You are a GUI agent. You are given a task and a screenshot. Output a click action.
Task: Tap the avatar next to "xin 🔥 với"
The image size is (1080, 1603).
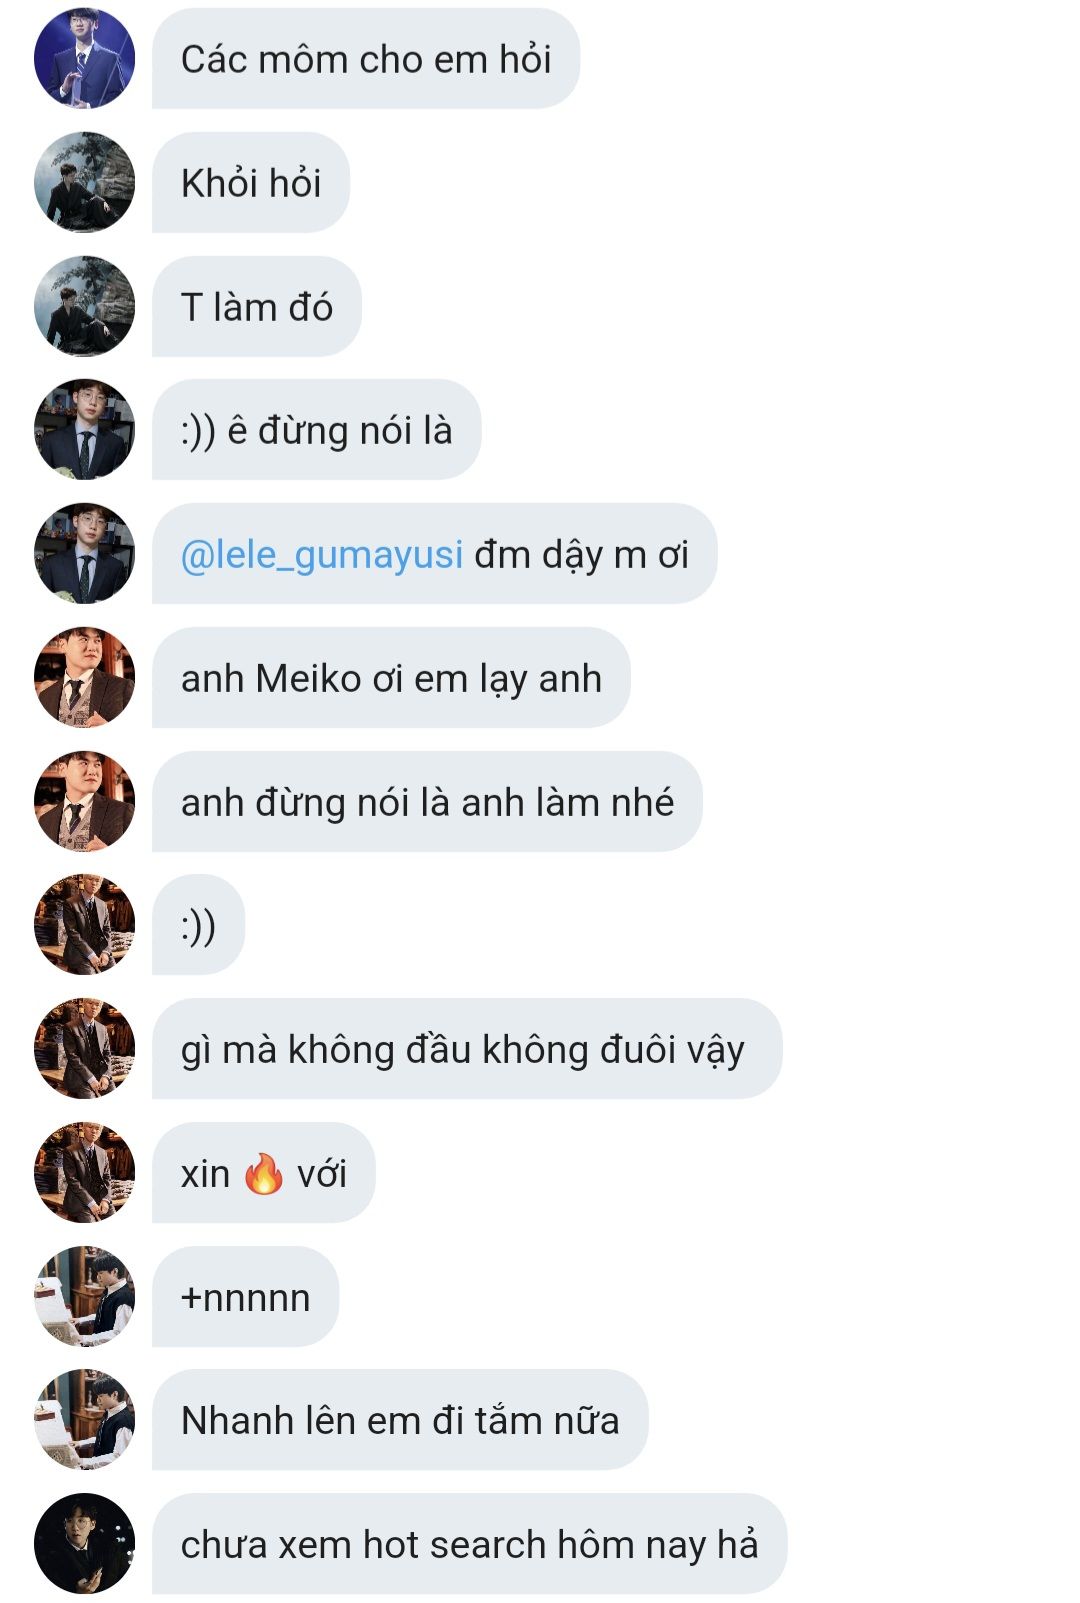point(84,1172)
